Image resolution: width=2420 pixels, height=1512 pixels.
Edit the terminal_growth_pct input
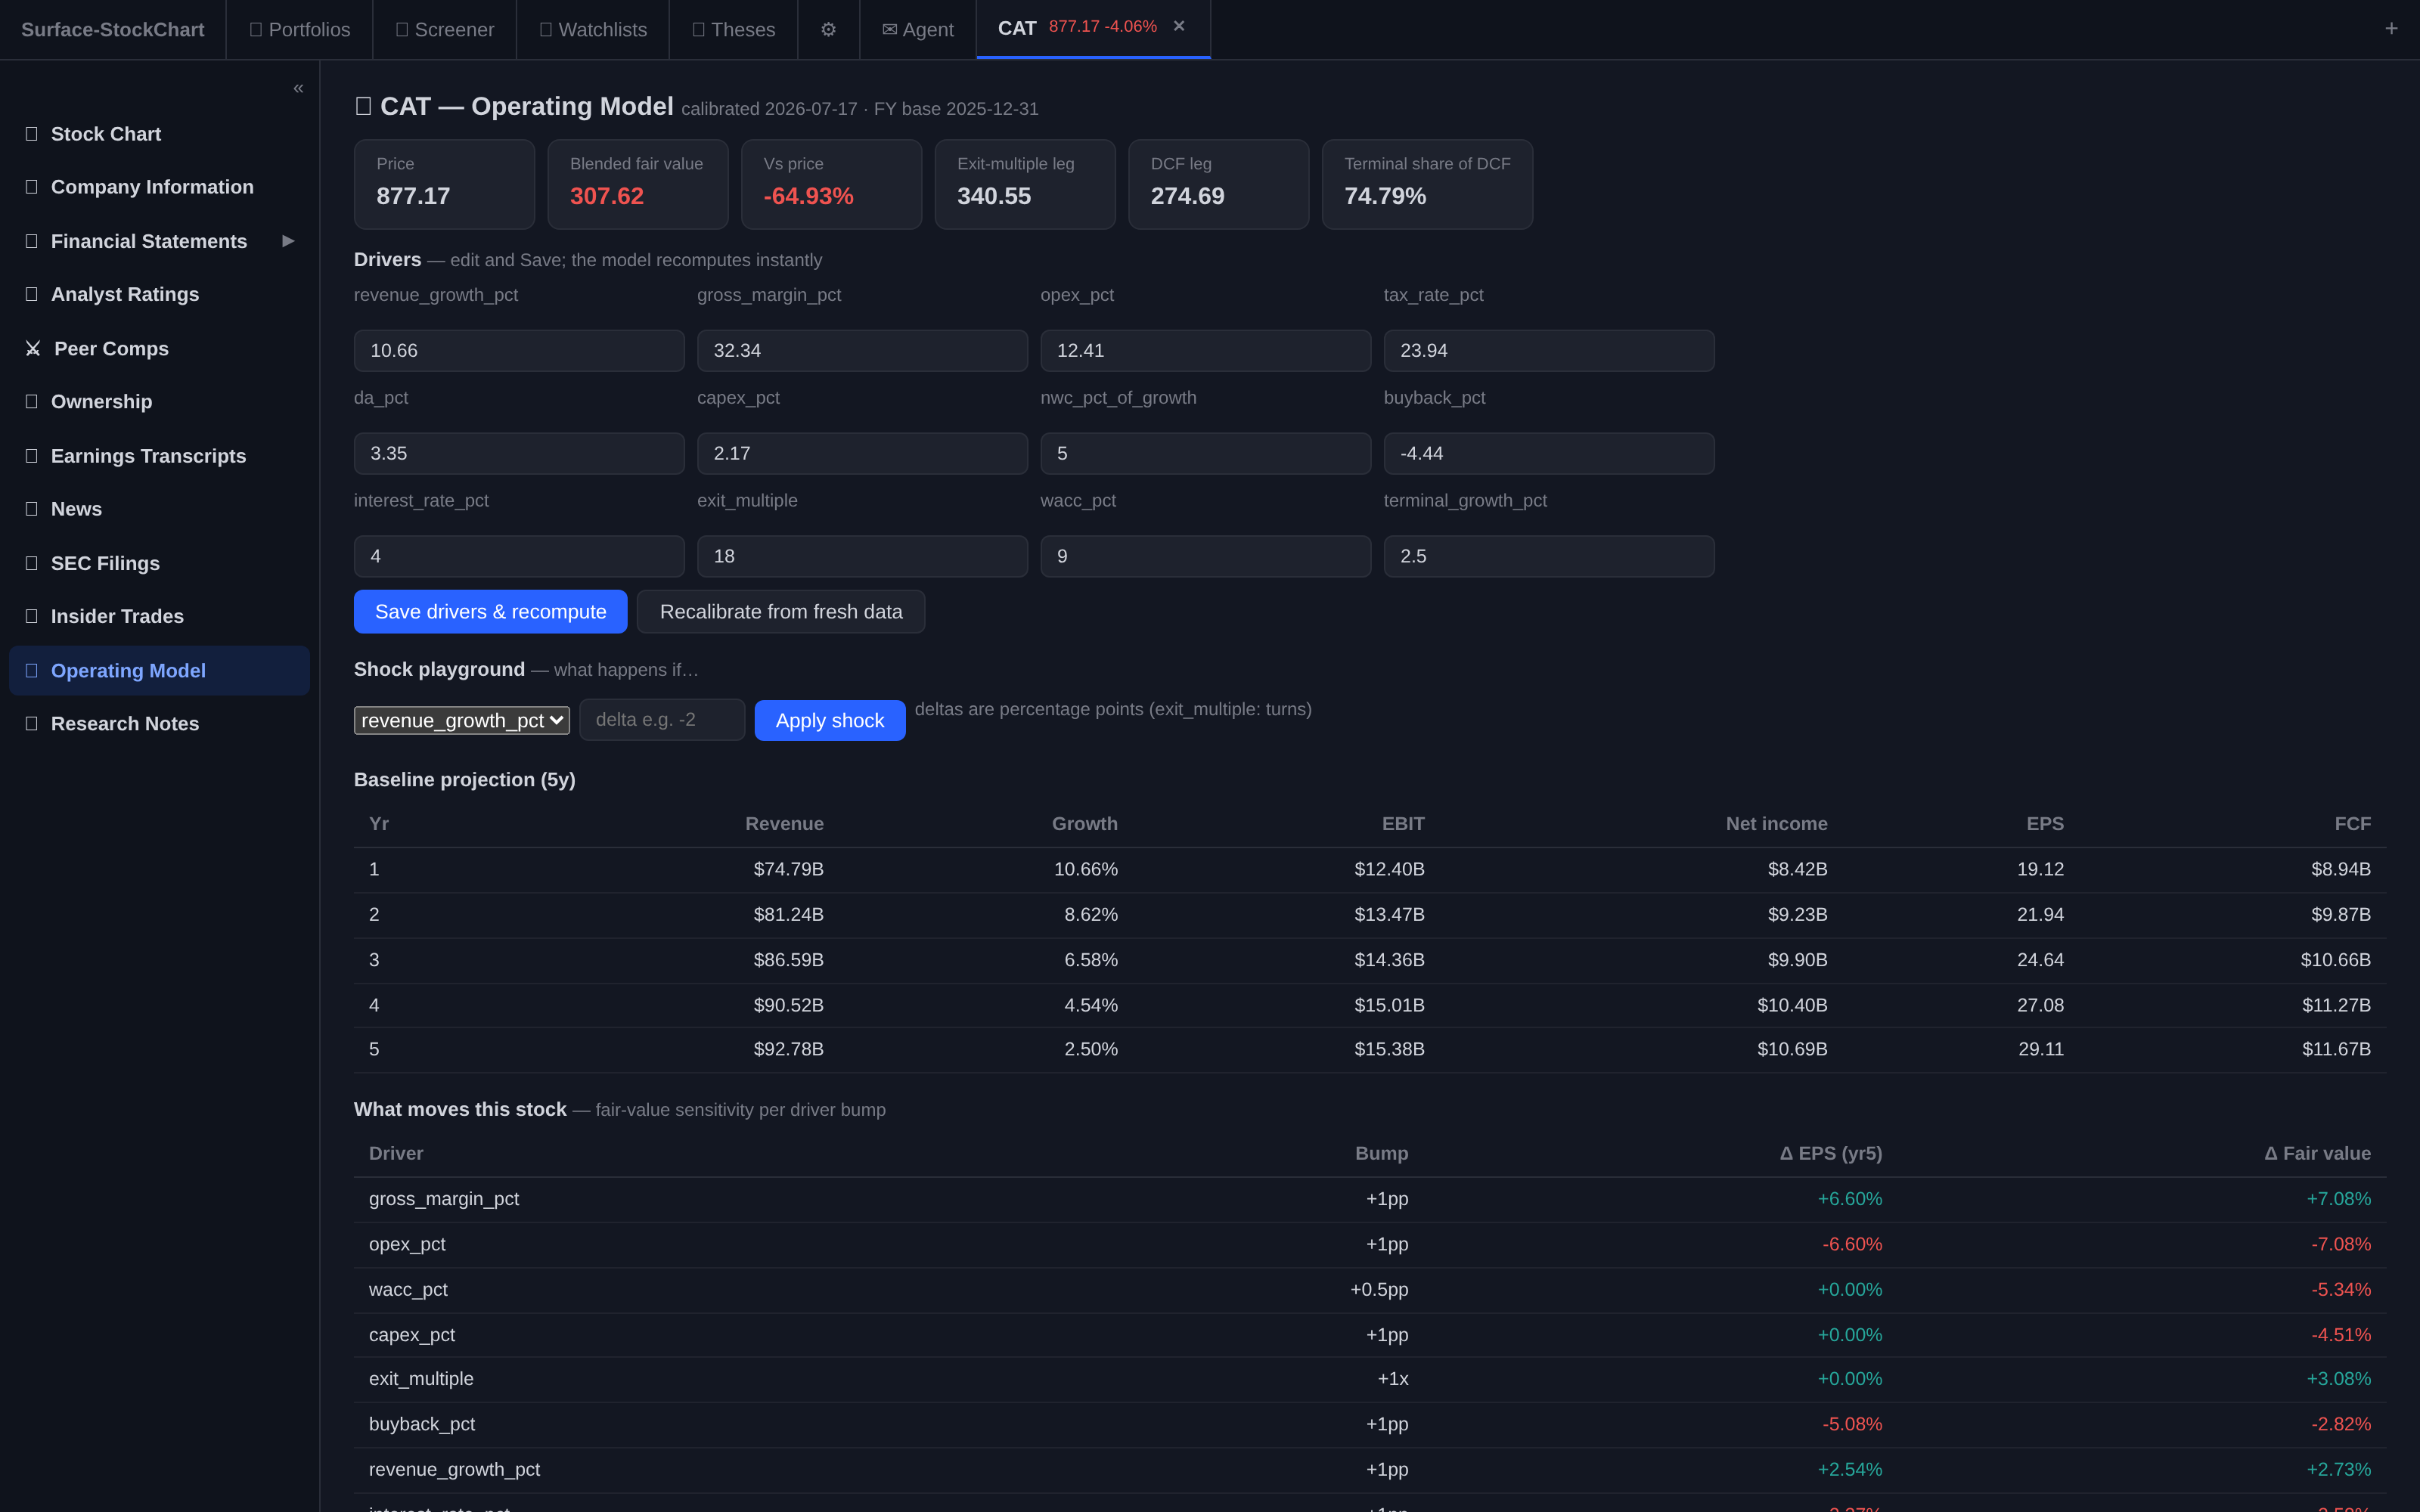click(1549, 556)
